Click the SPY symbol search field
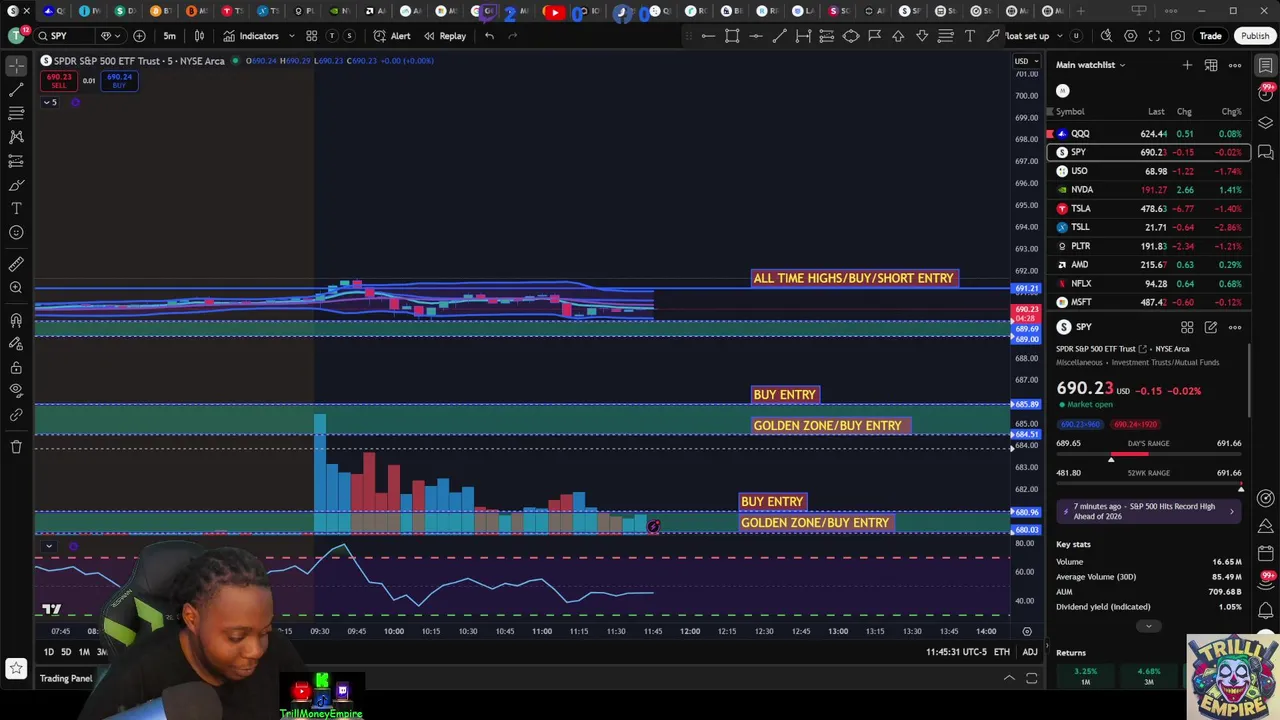Screen dimensions: 1280x720 tap(65, 36)
